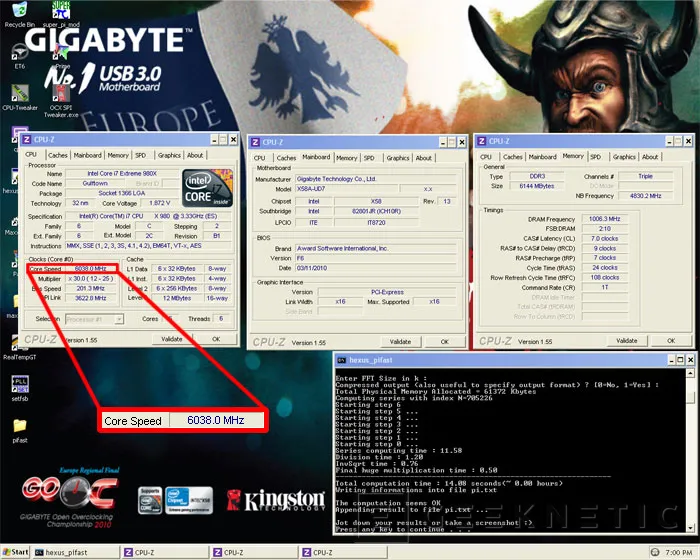Select hexus_pifast on the taskbar
The height and width of the screenshot is (560, 700).
click(x=76, y=552)
